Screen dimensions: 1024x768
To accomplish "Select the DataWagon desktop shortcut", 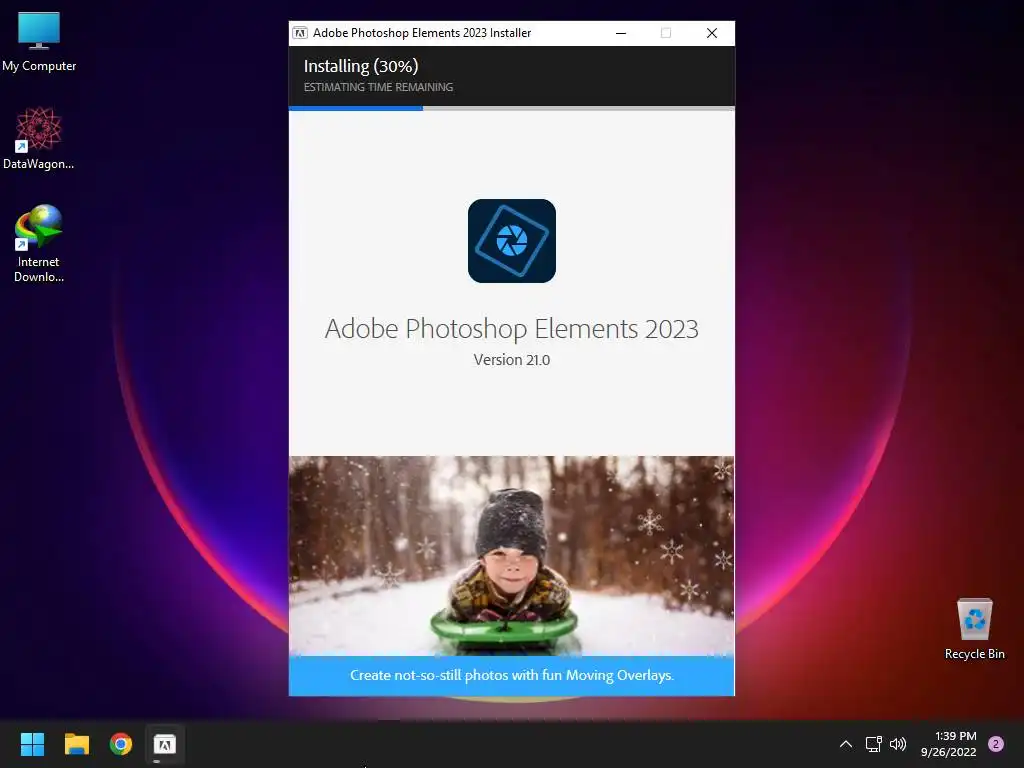I will click(39, 138).
